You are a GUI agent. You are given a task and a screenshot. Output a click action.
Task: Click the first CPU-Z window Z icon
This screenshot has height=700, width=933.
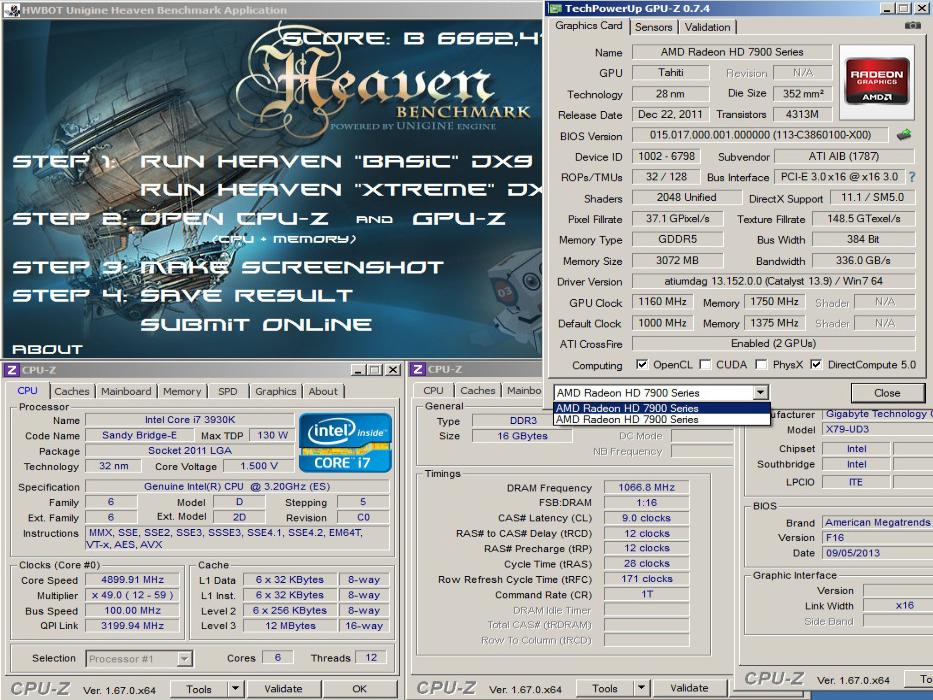(11, 370)
